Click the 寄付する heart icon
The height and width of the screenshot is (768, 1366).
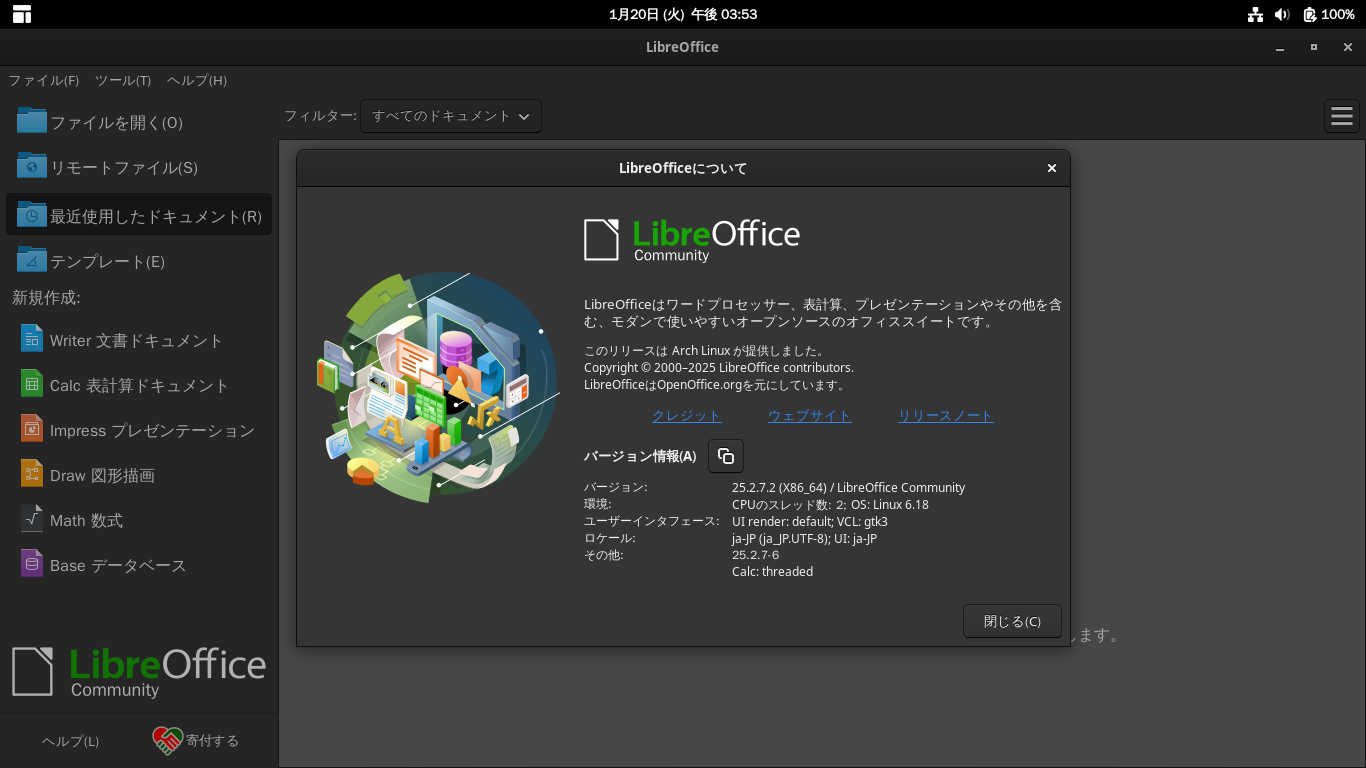[168, 741]
